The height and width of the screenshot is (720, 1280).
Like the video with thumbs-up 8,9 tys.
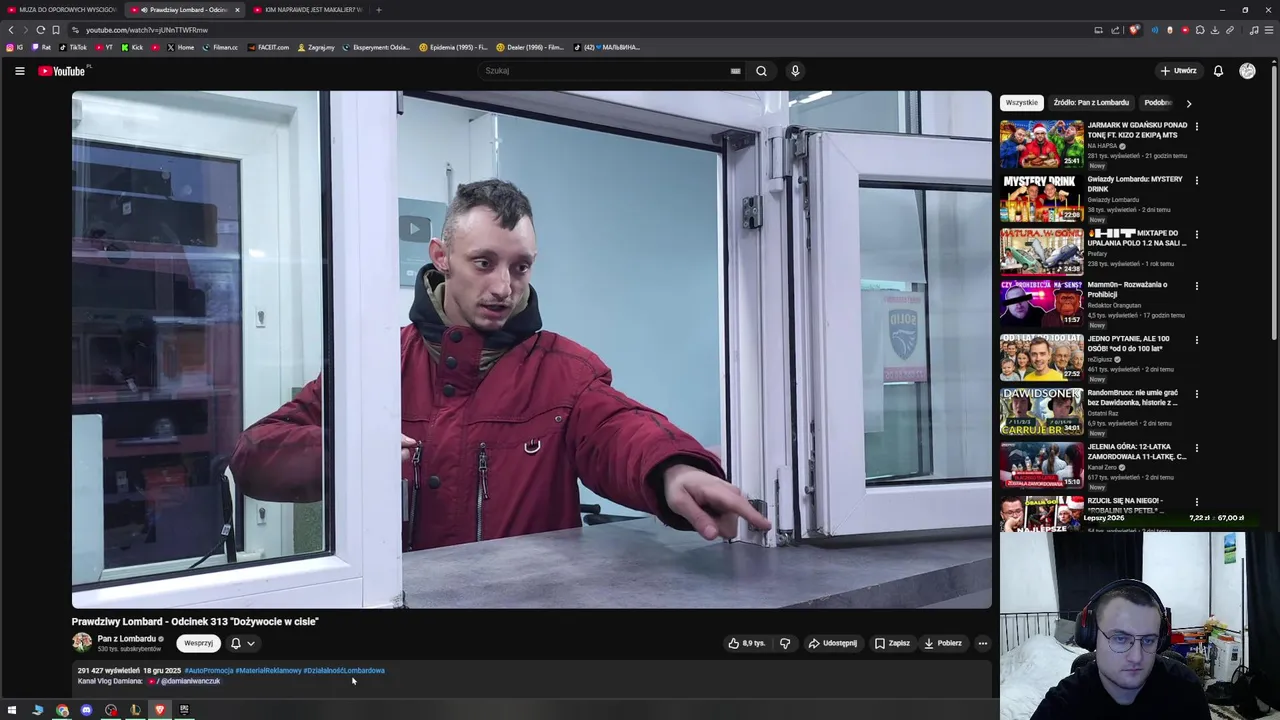pos(746,643)
